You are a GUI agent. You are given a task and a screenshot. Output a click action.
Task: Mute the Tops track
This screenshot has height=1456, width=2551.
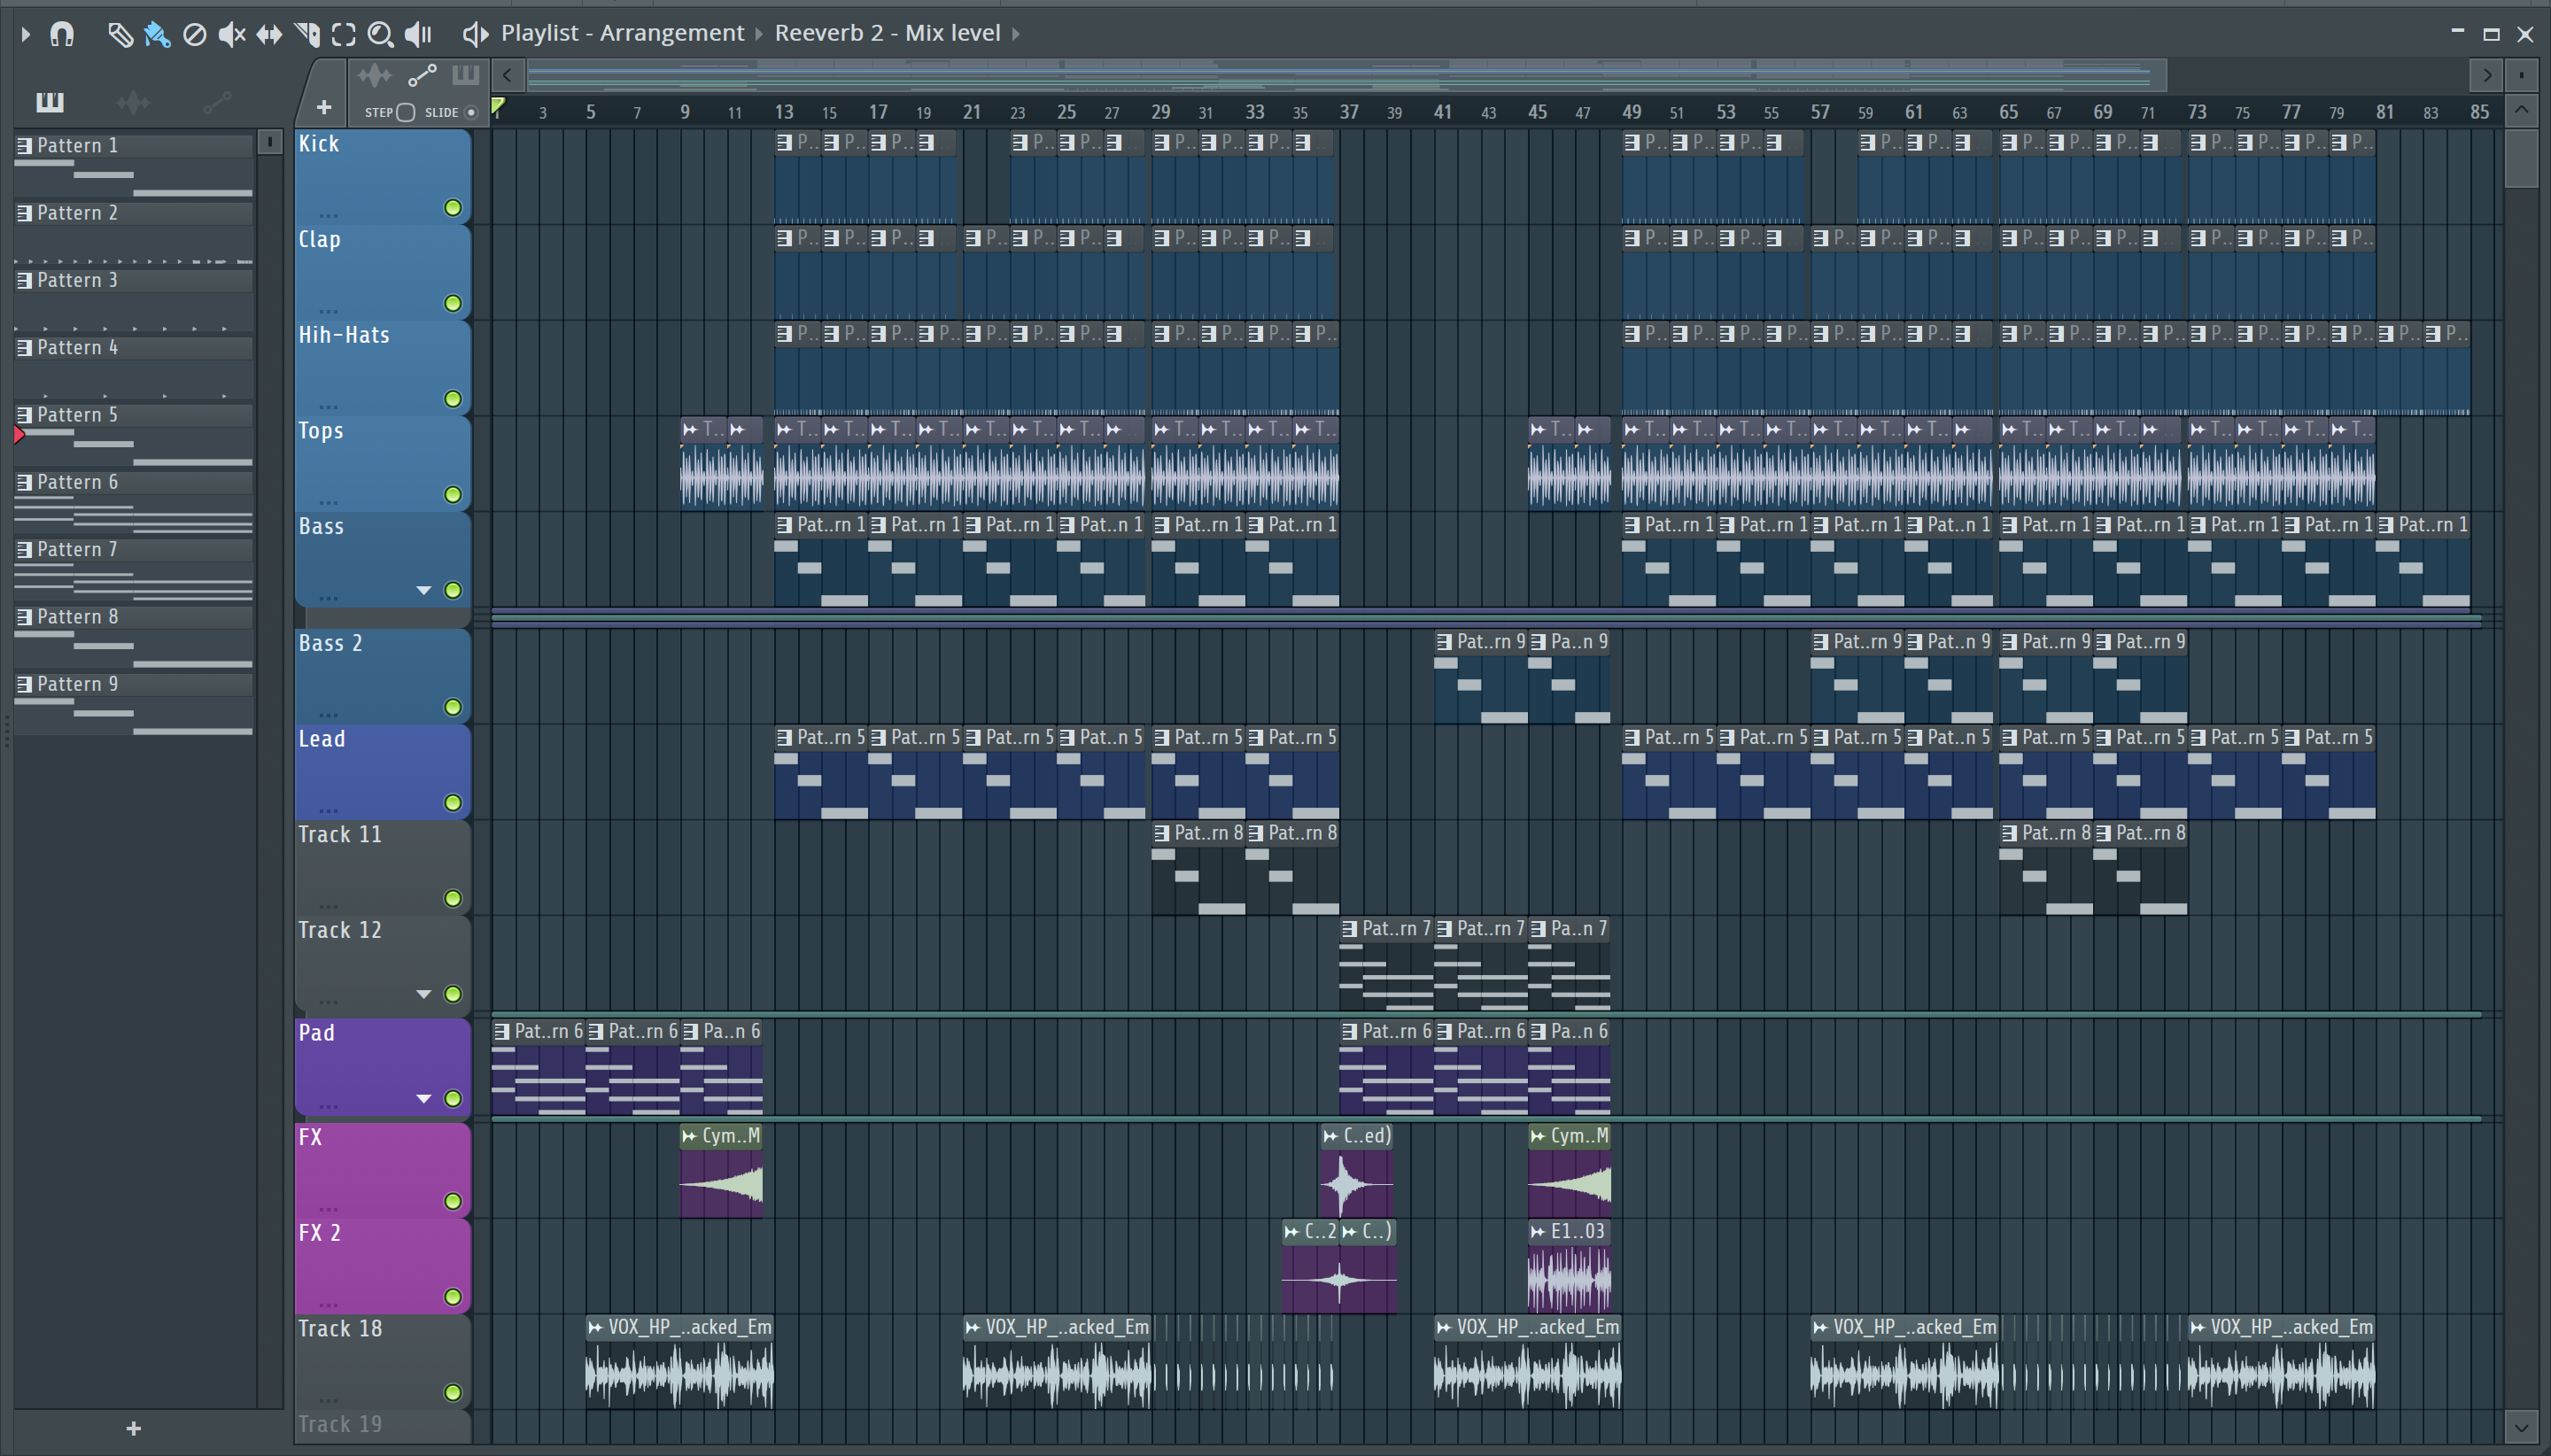[453, 495]
